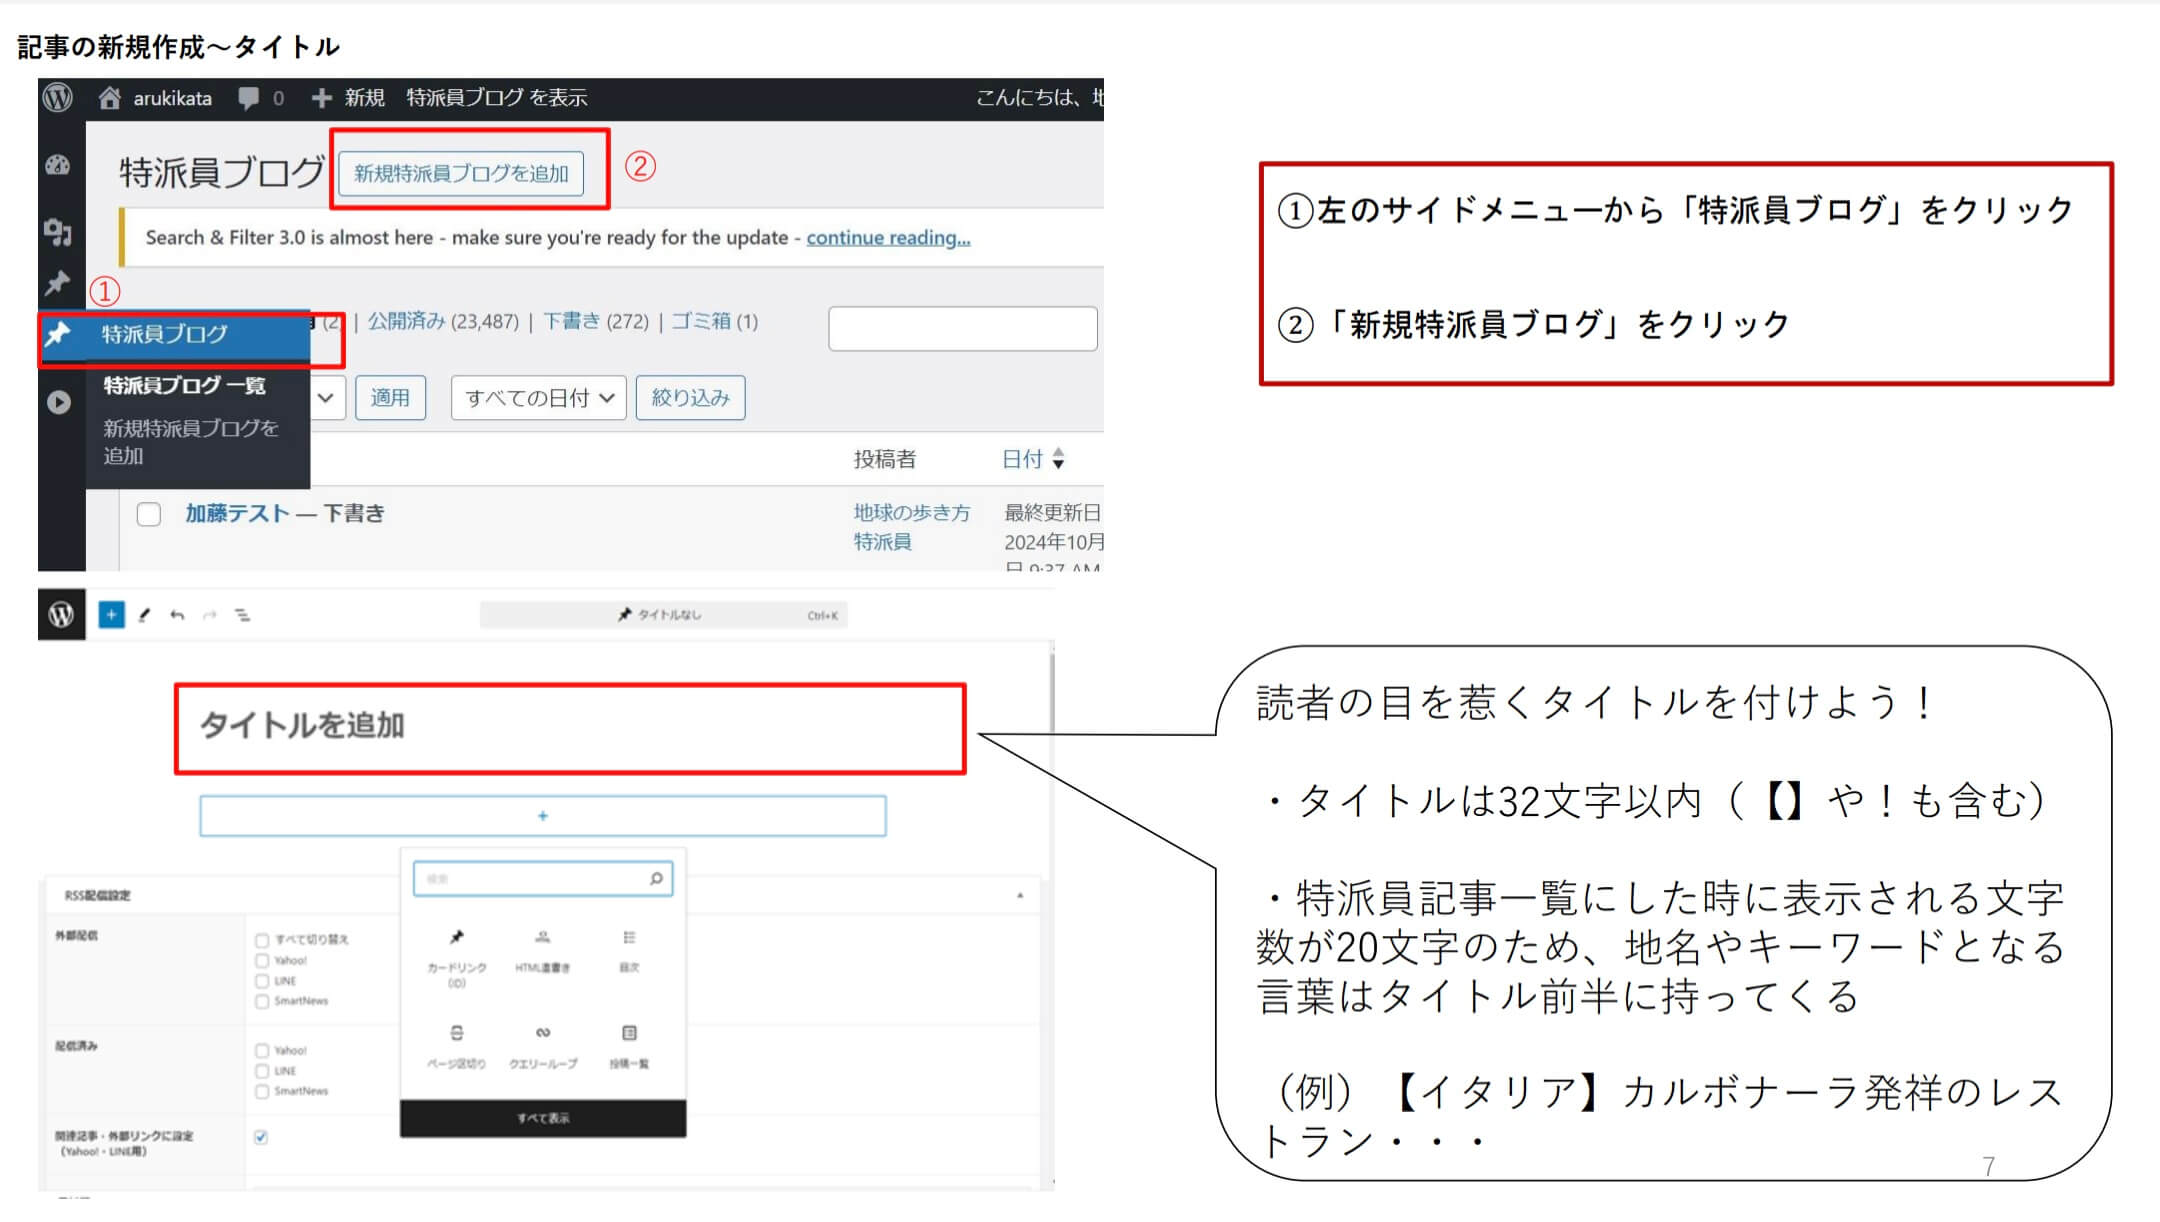This screenshot has width=2160, height=1222.
Task: Open author link 地球の歩き方 特派員
Action: pos(911,527)
